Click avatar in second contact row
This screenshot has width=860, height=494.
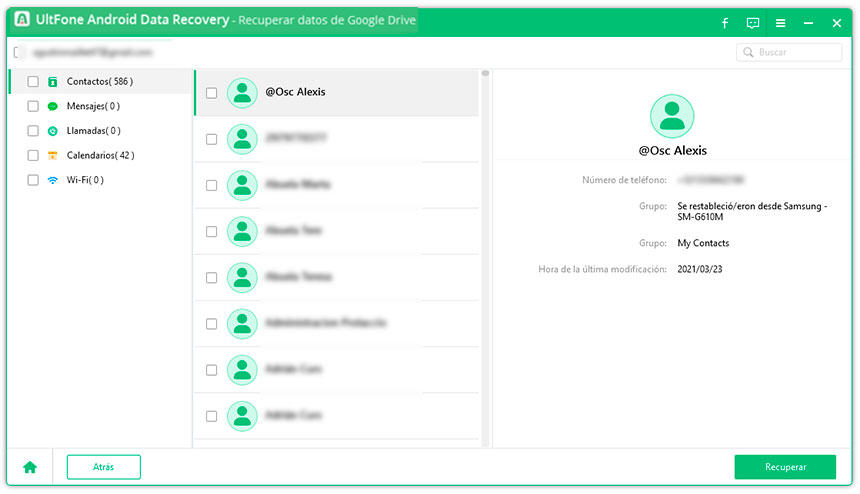click(x=242, y=139)
